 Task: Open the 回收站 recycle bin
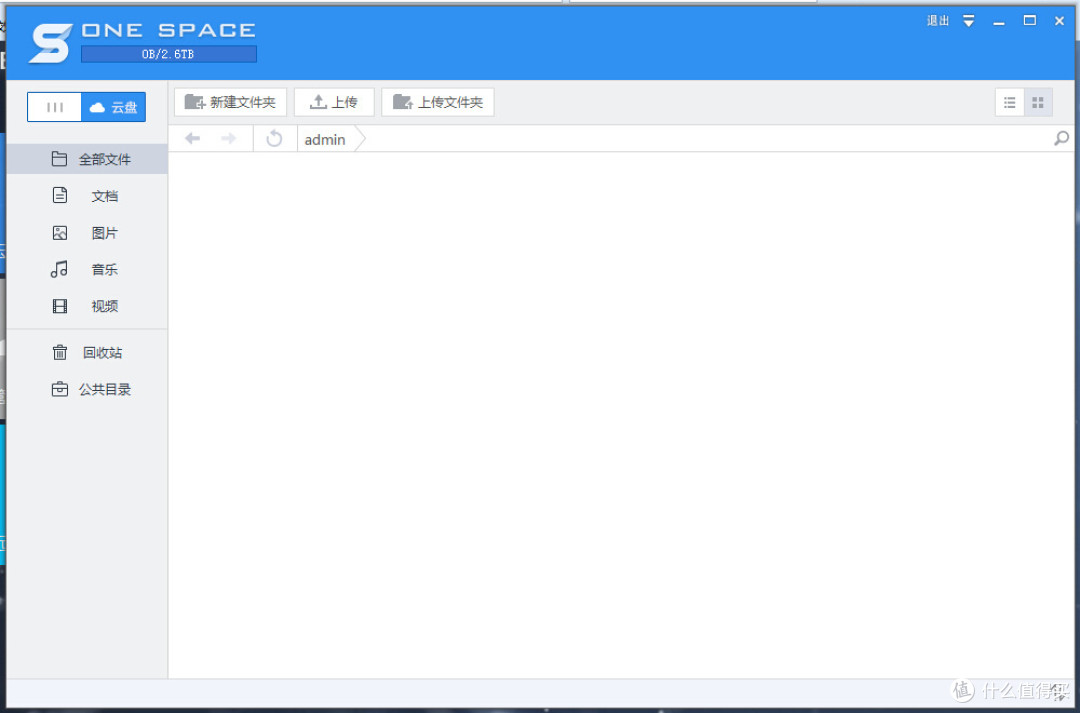pyautogui.click(x=87, y=353)
